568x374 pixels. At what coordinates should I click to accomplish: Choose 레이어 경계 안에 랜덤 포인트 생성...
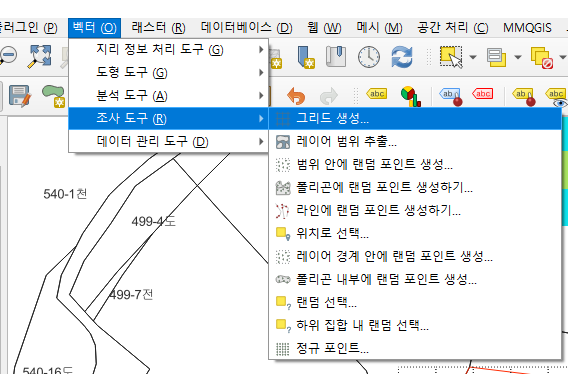tap(415, 256)
